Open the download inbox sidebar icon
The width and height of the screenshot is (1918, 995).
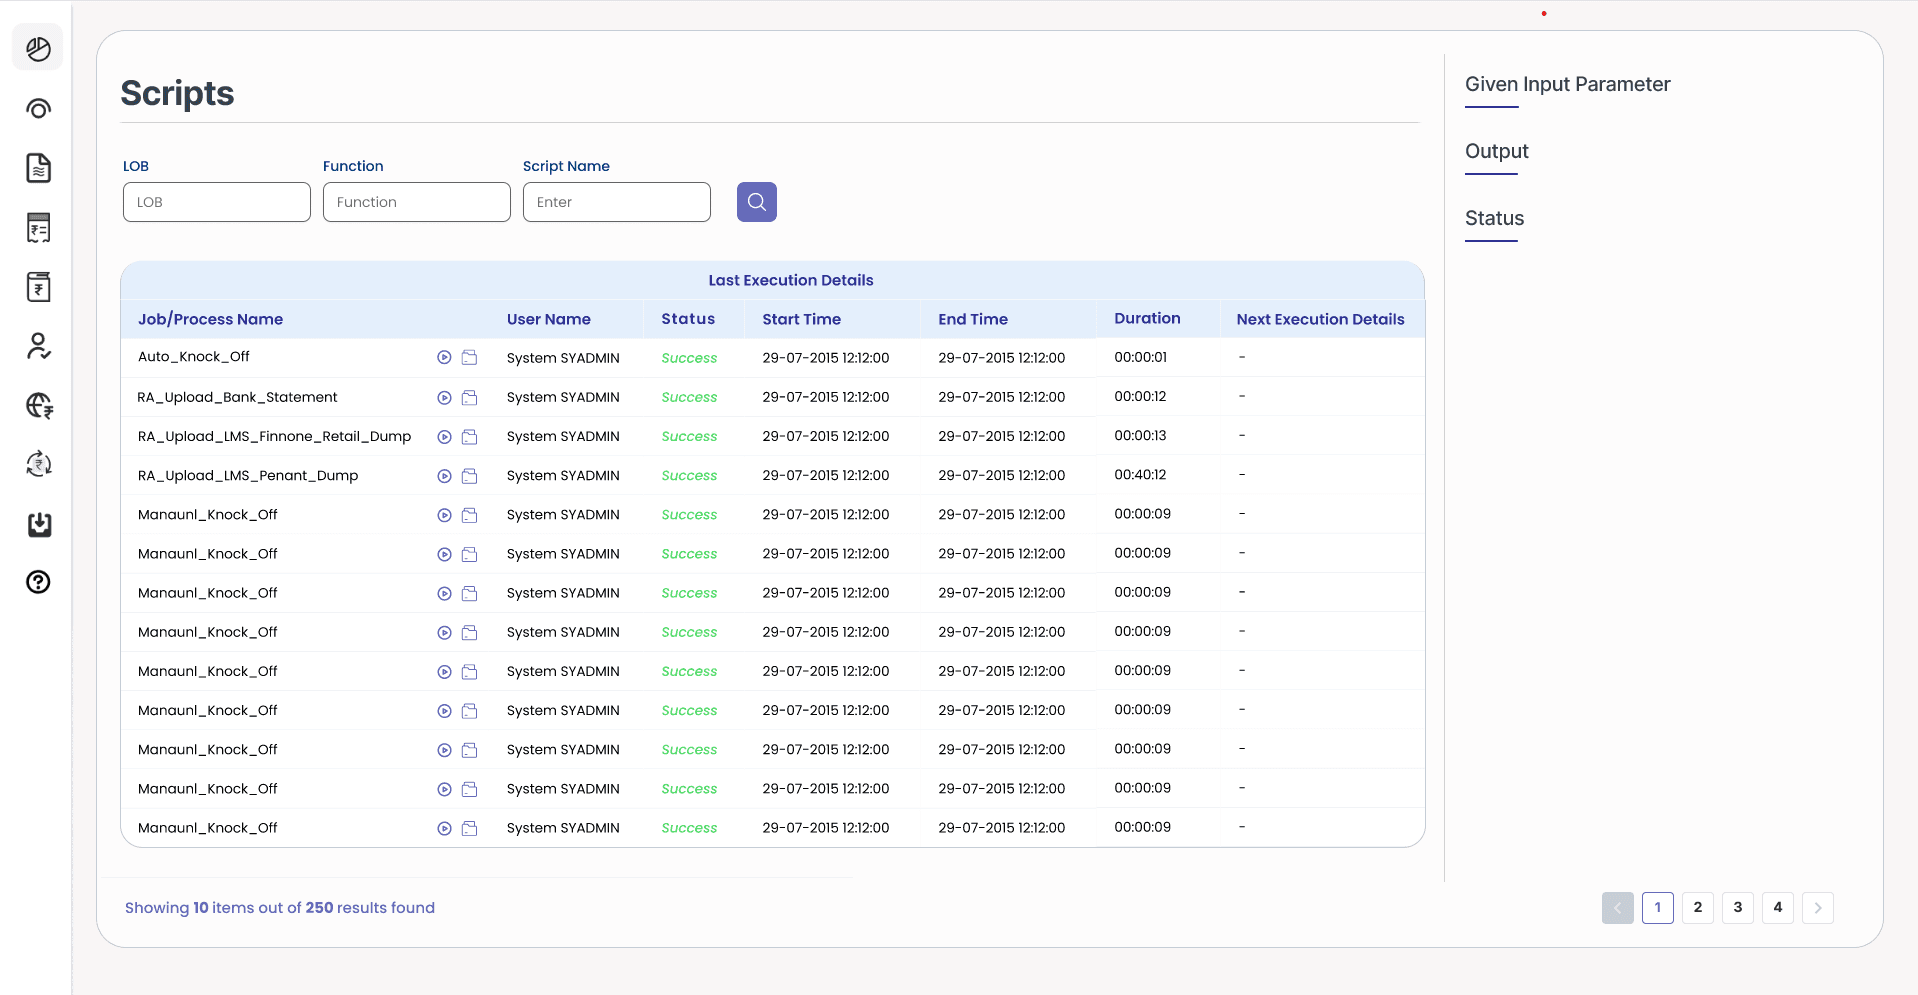point(39,525)
